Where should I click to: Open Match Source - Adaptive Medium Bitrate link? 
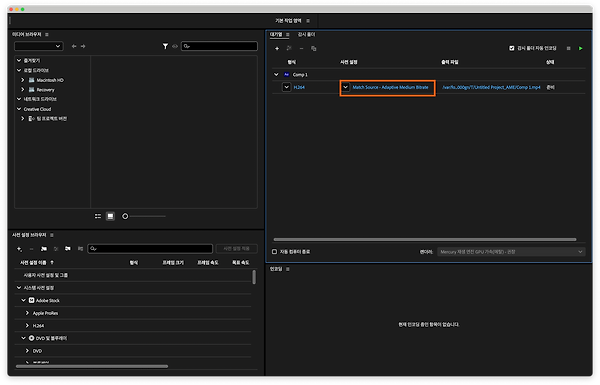click(x=390, y=88)
